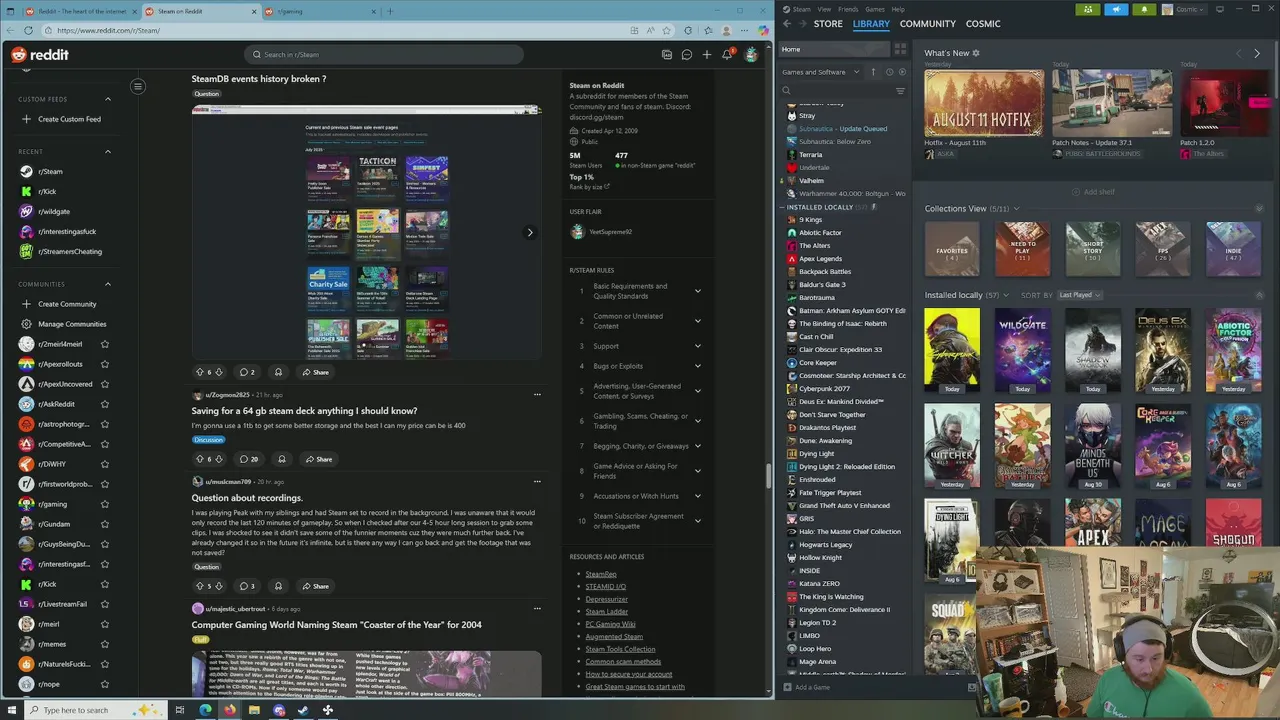
Task: Click Steam library recent clock filter icon
Action: (x=889, y=72)
